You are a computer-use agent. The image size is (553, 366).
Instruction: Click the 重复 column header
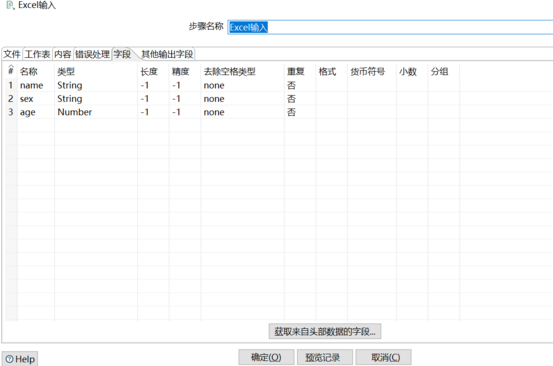pos(296,72)
